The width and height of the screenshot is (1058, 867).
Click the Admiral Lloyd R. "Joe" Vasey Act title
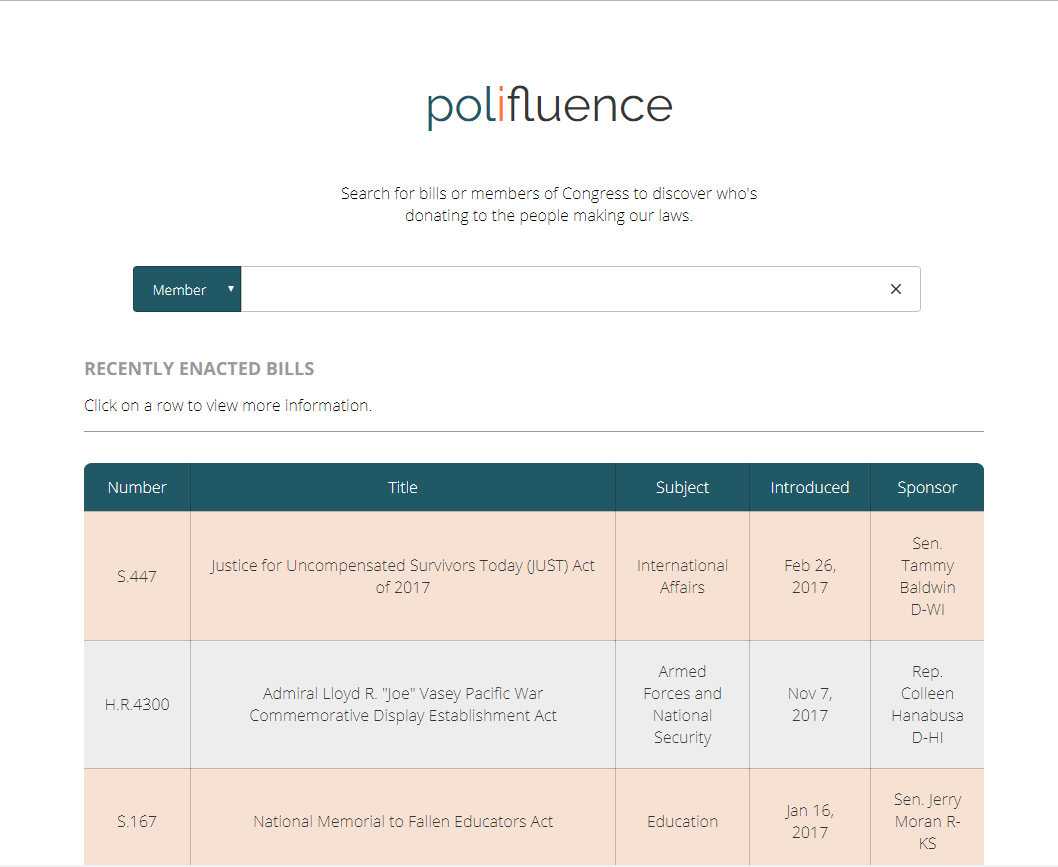pos(403,704)
